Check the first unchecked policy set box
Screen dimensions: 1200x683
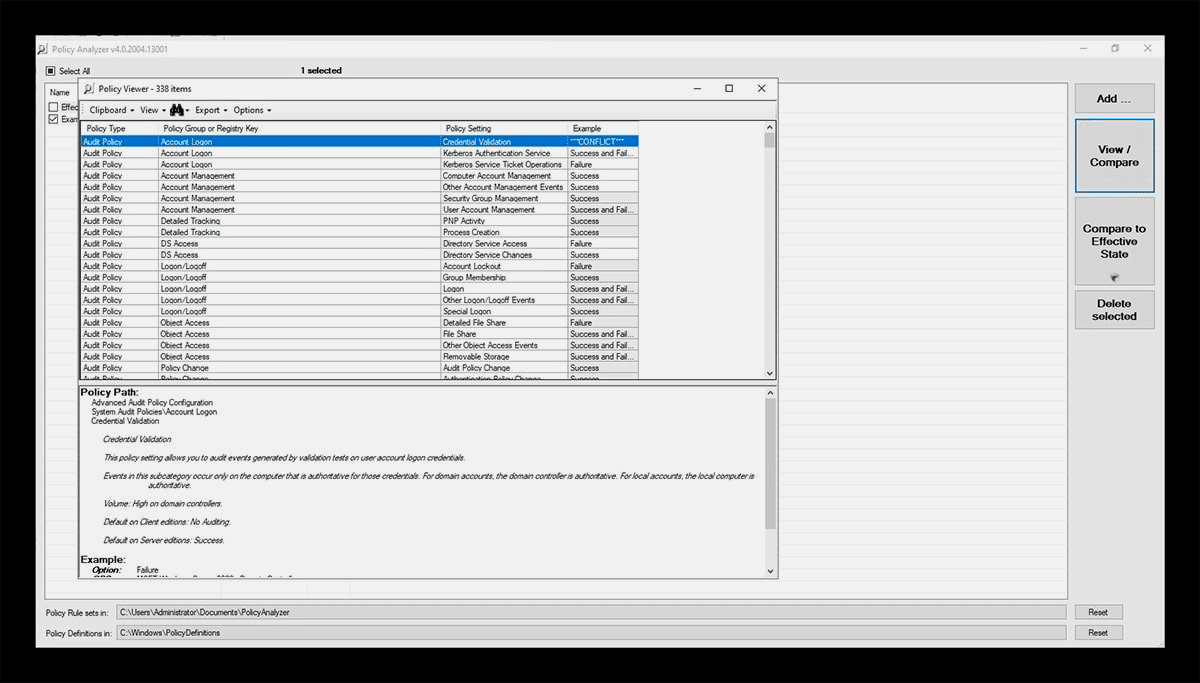tap(54, 107)
